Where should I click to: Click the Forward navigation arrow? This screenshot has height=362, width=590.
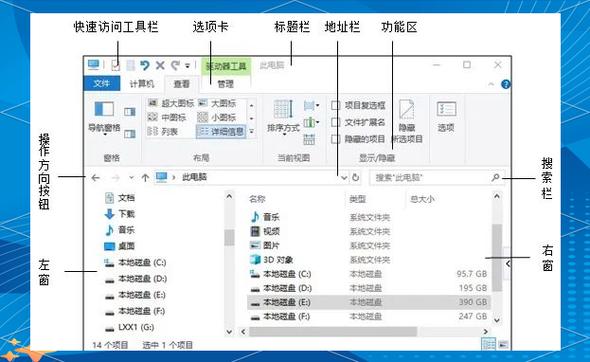click(116, 178)
